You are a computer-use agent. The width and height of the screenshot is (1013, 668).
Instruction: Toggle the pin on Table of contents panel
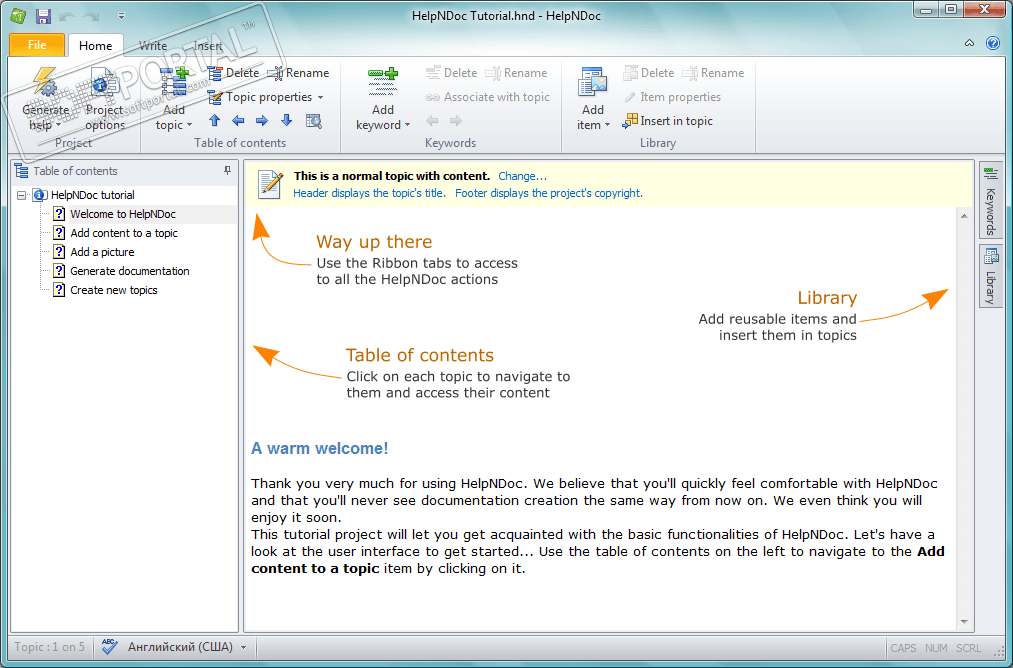(x=227, y=171)
